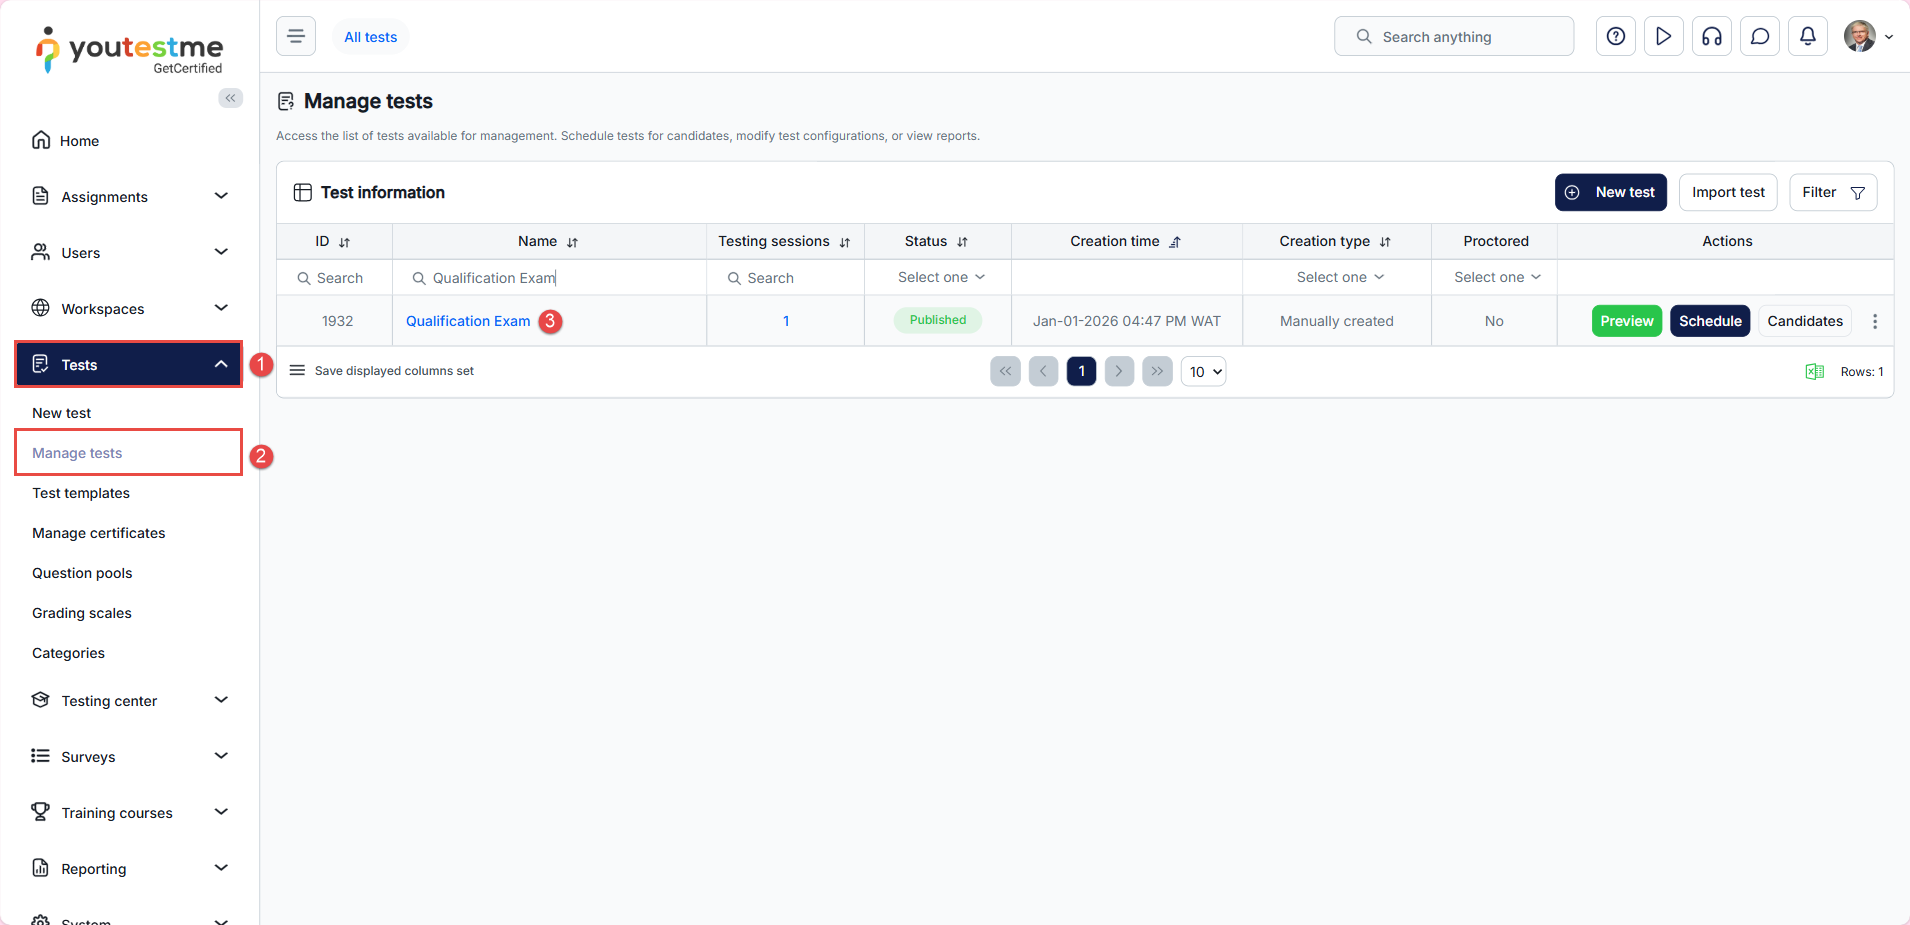Open the Proctored filter dropdown
The width and height of the screenshot is (1910, 925).
1496,278
